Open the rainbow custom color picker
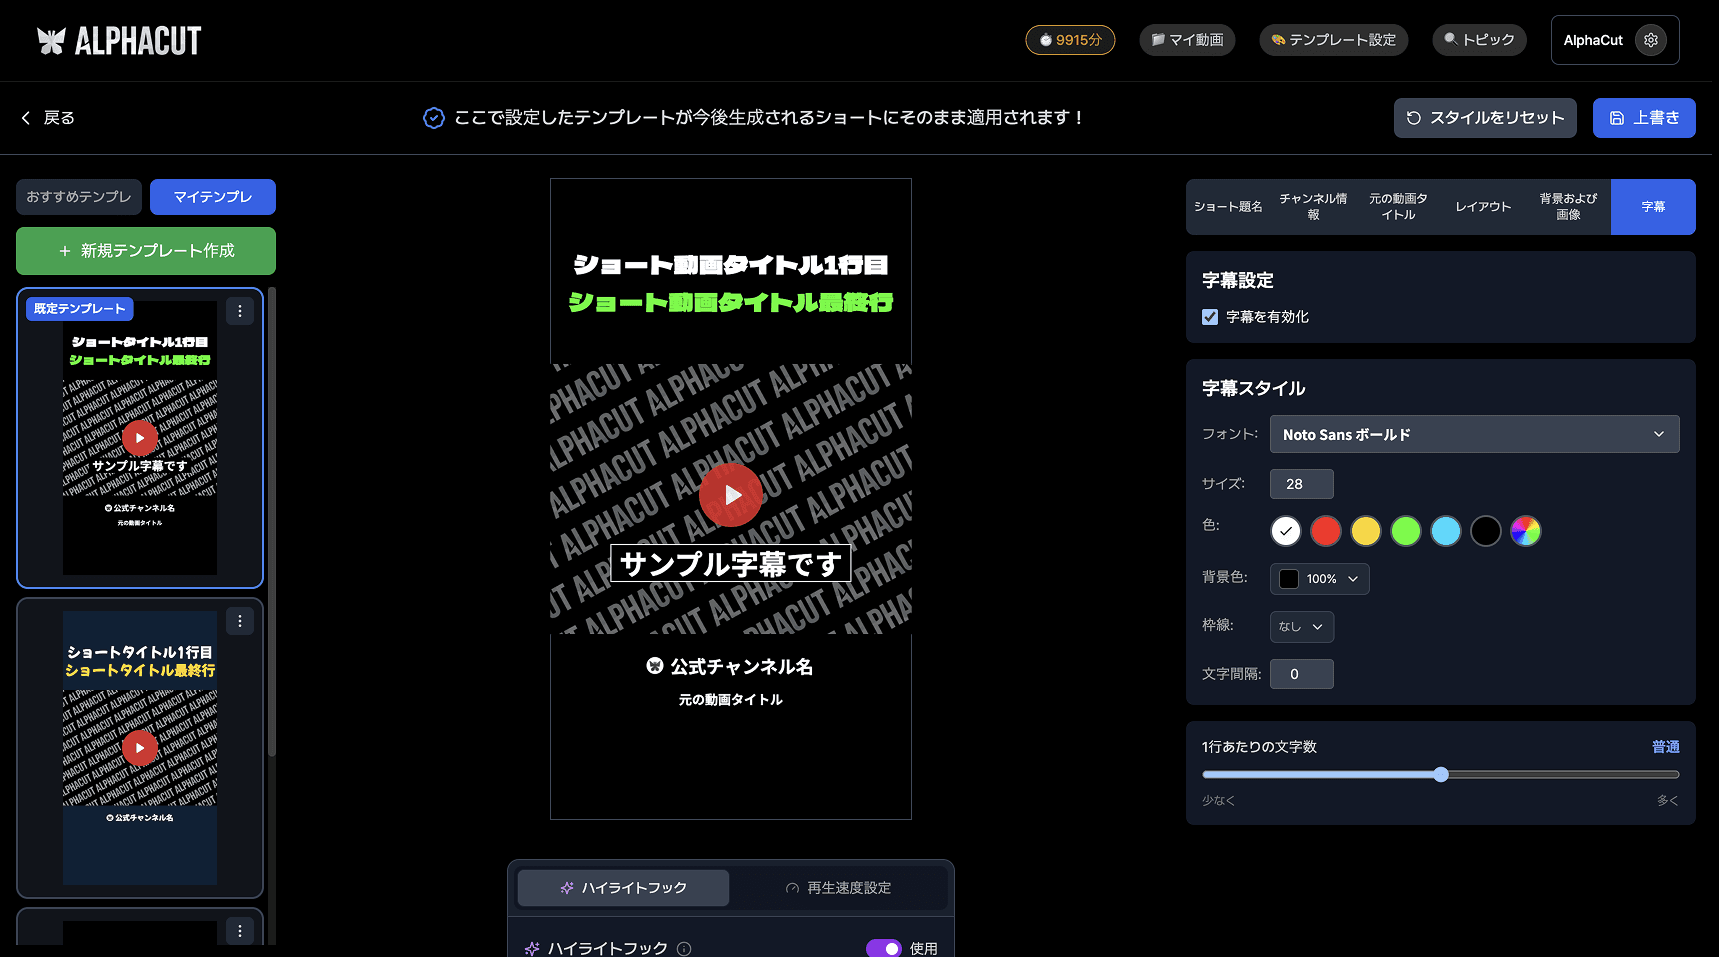 [1525, 531]
